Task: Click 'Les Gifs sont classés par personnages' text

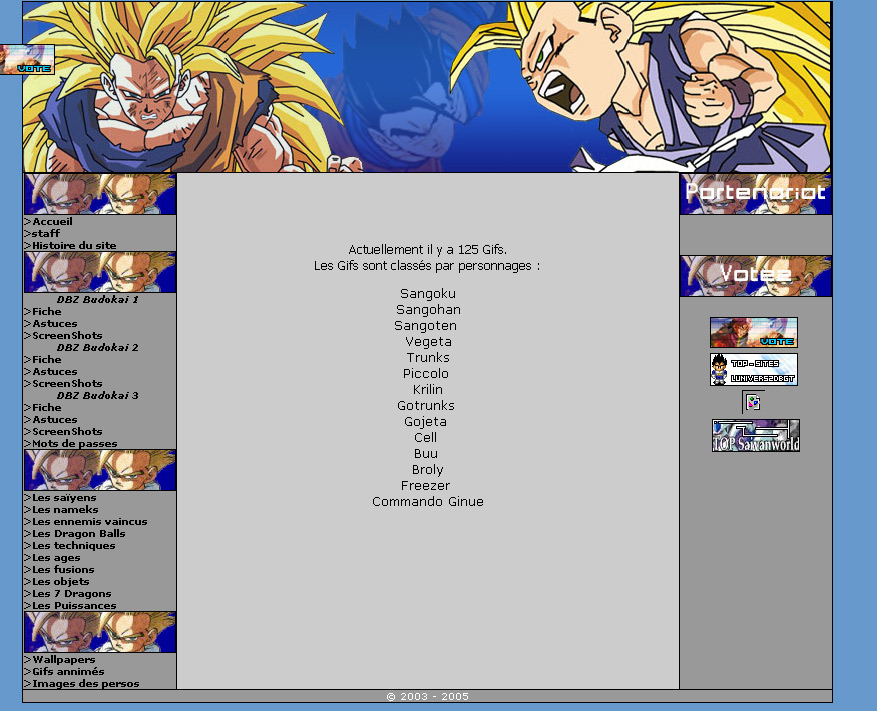Action: click(422, 266)
